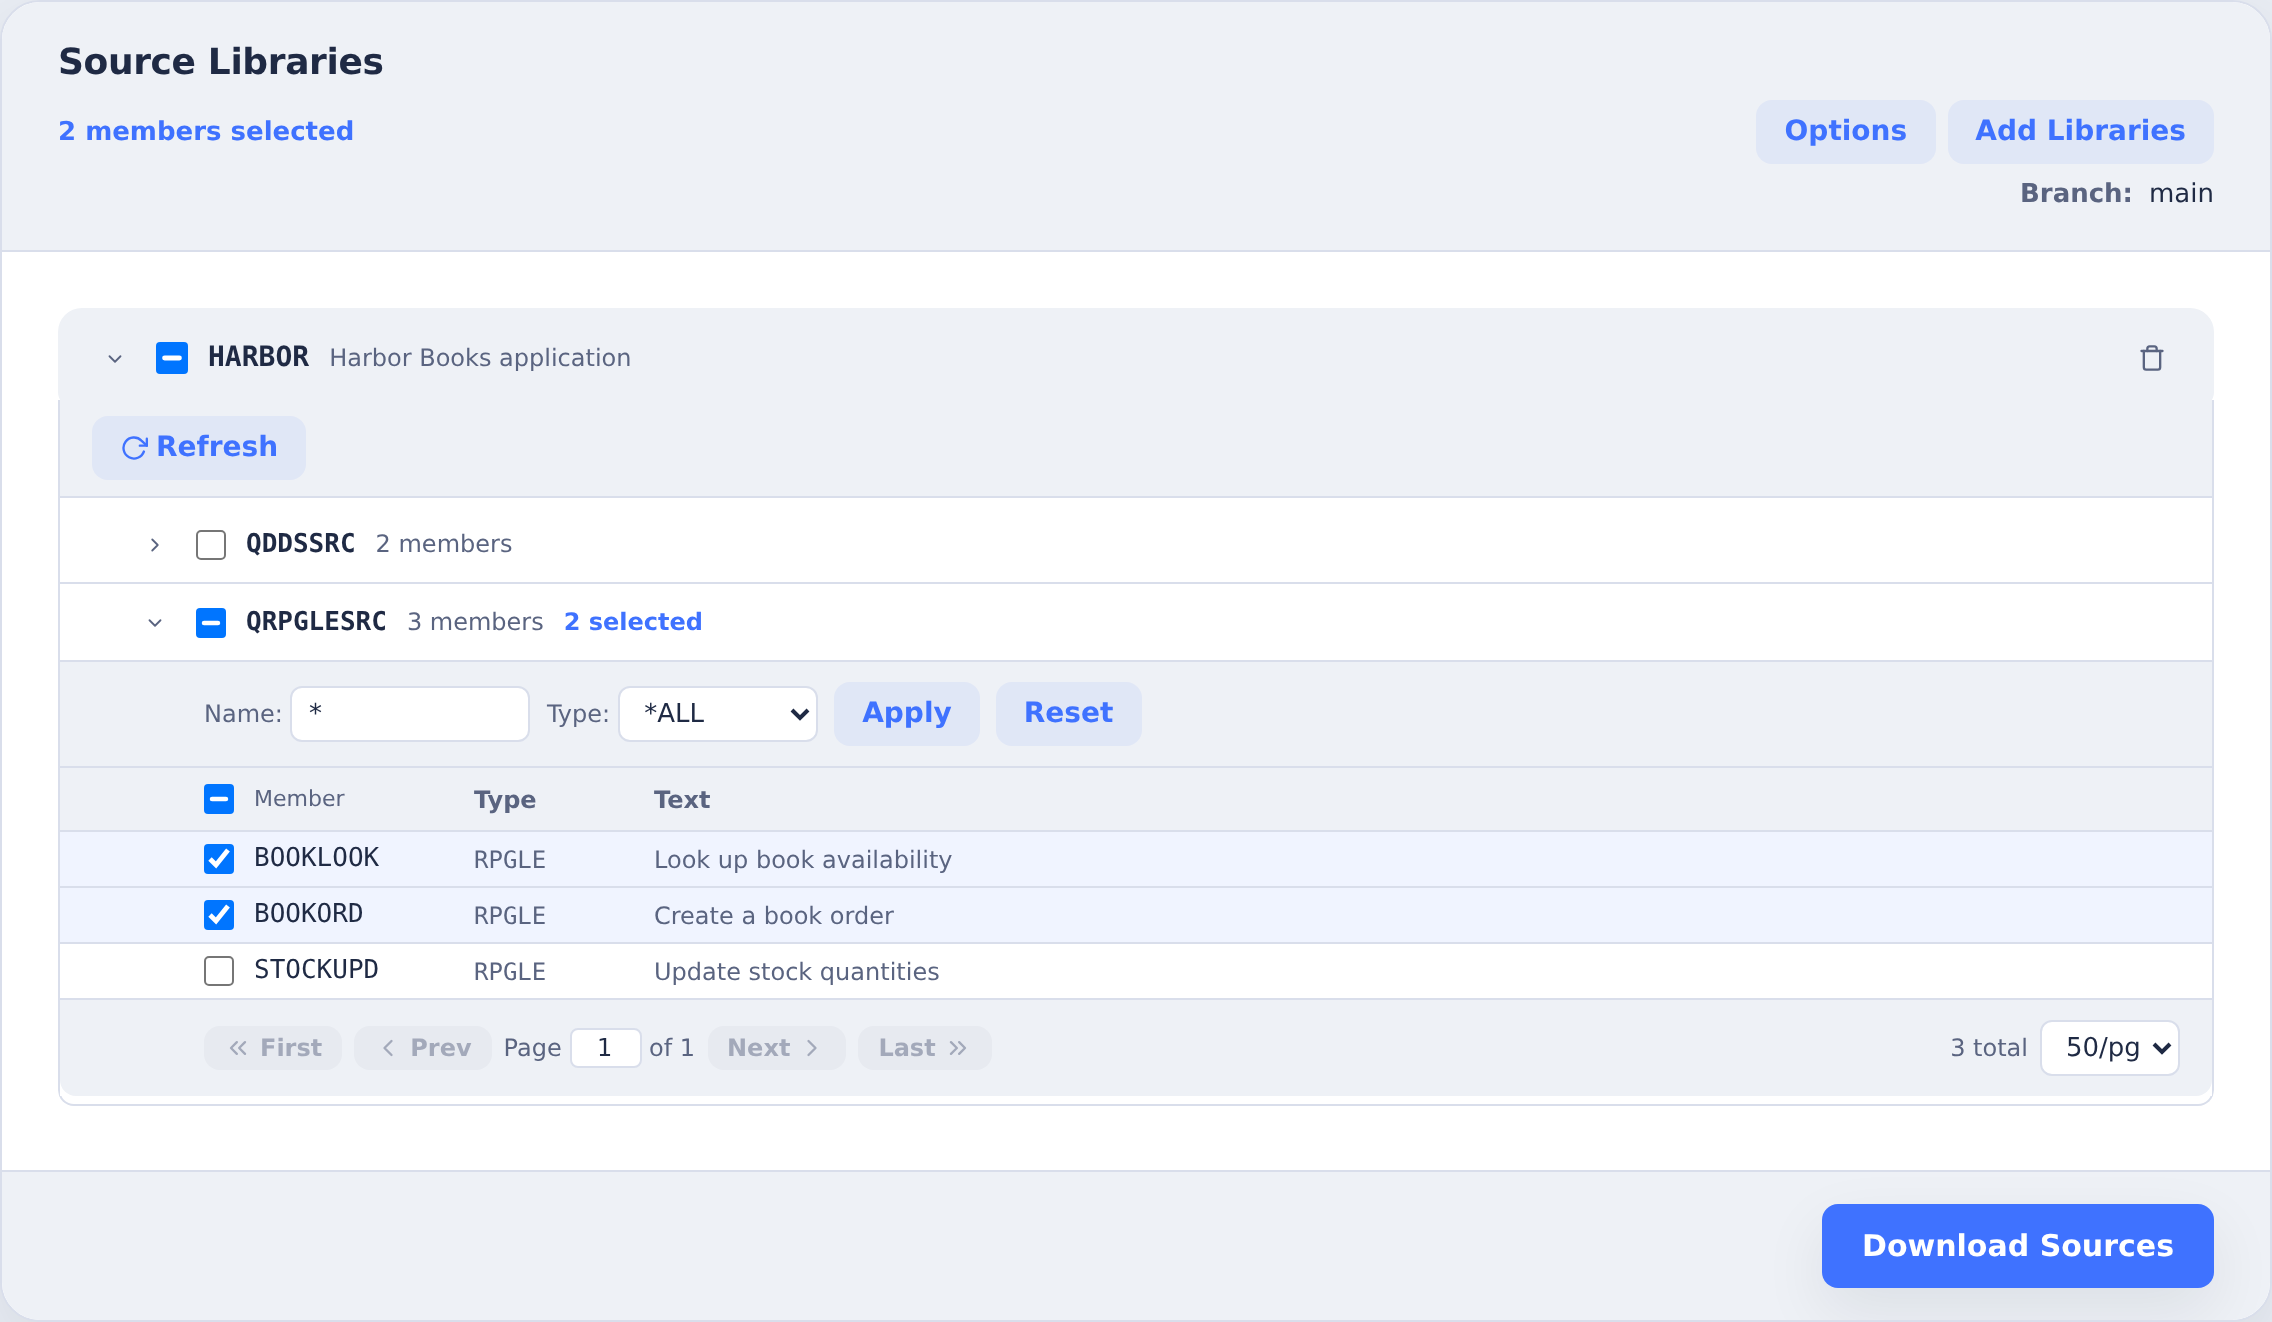Click the 'Branch: main' label
This screenshot has width=2272, height=1322.
pyautogui.click(x=2116, y=193)
